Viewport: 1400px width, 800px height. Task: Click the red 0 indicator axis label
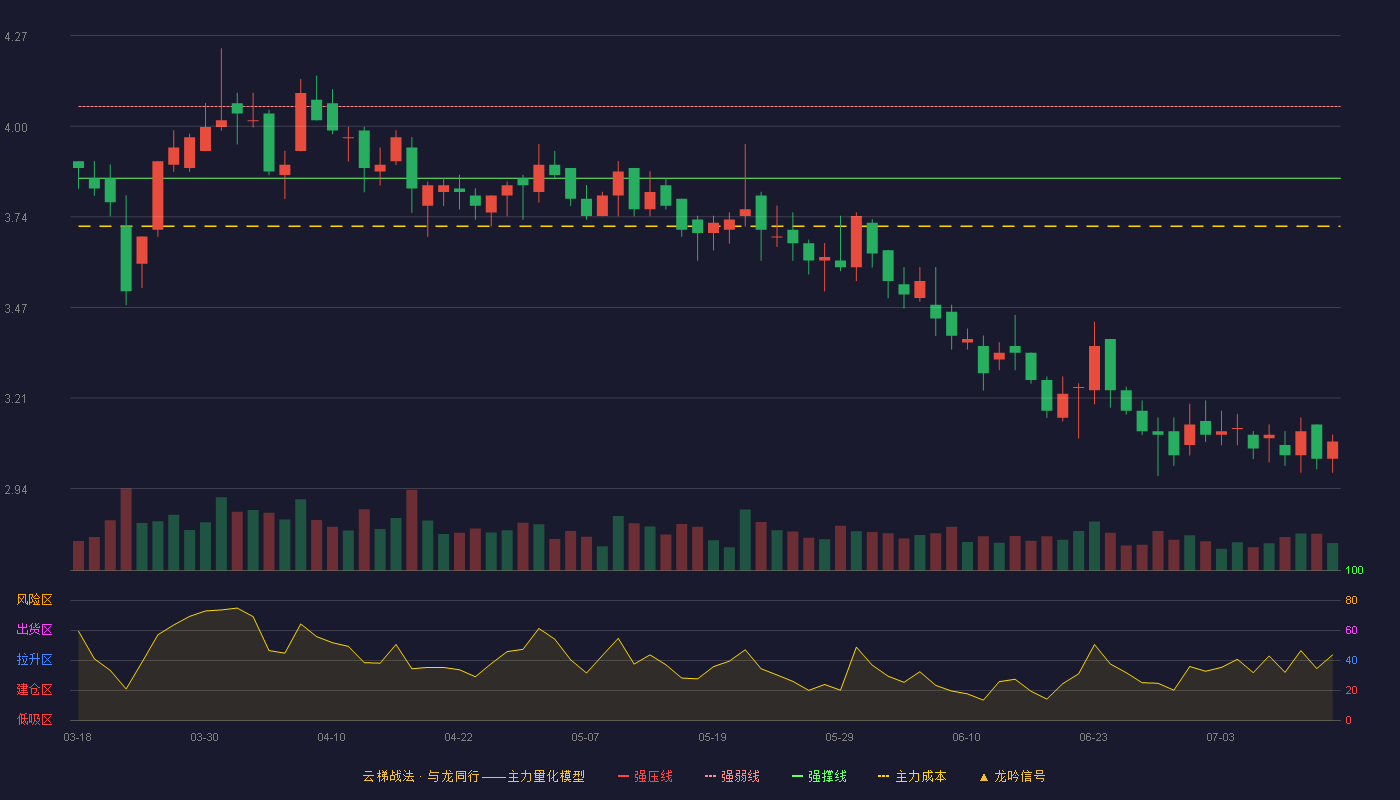1348,720
